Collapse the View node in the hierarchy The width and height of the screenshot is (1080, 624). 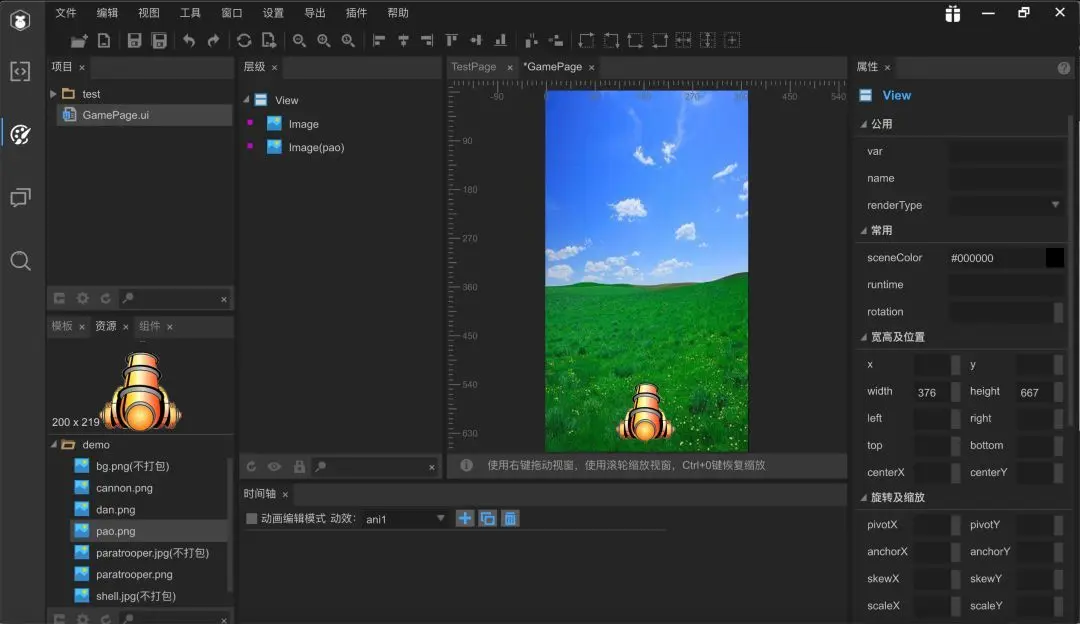246,100
